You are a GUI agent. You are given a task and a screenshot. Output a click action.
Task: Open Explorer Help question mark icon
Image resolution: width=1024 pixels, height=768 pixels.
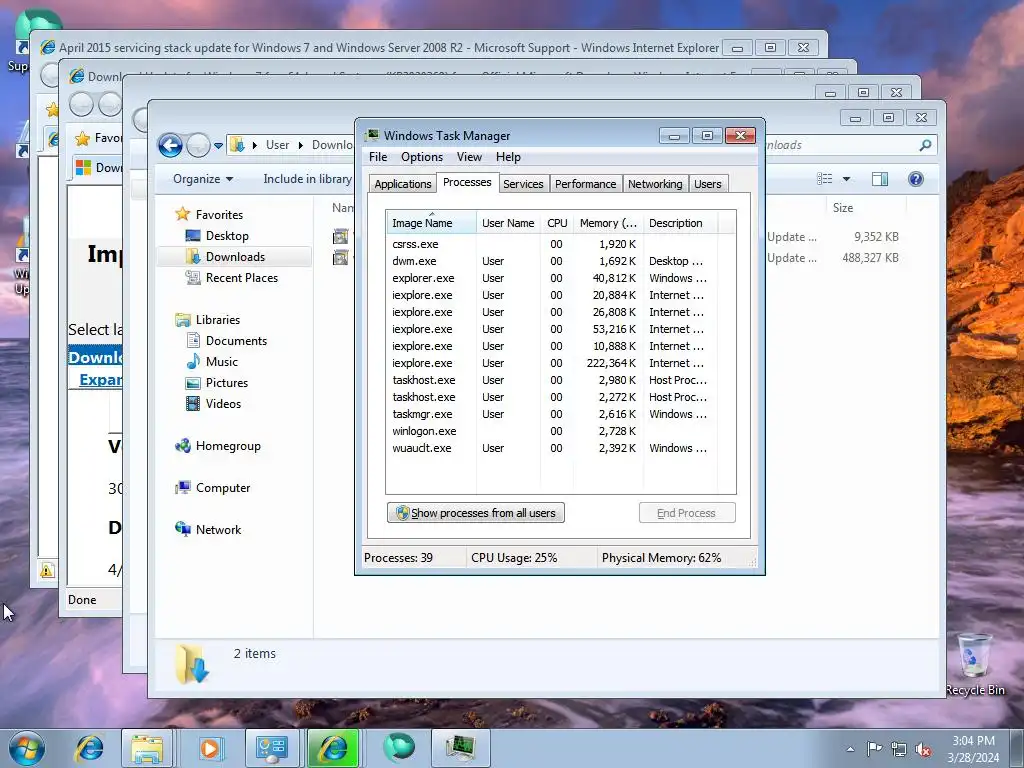pyautogui.click(x=916, y=179)
